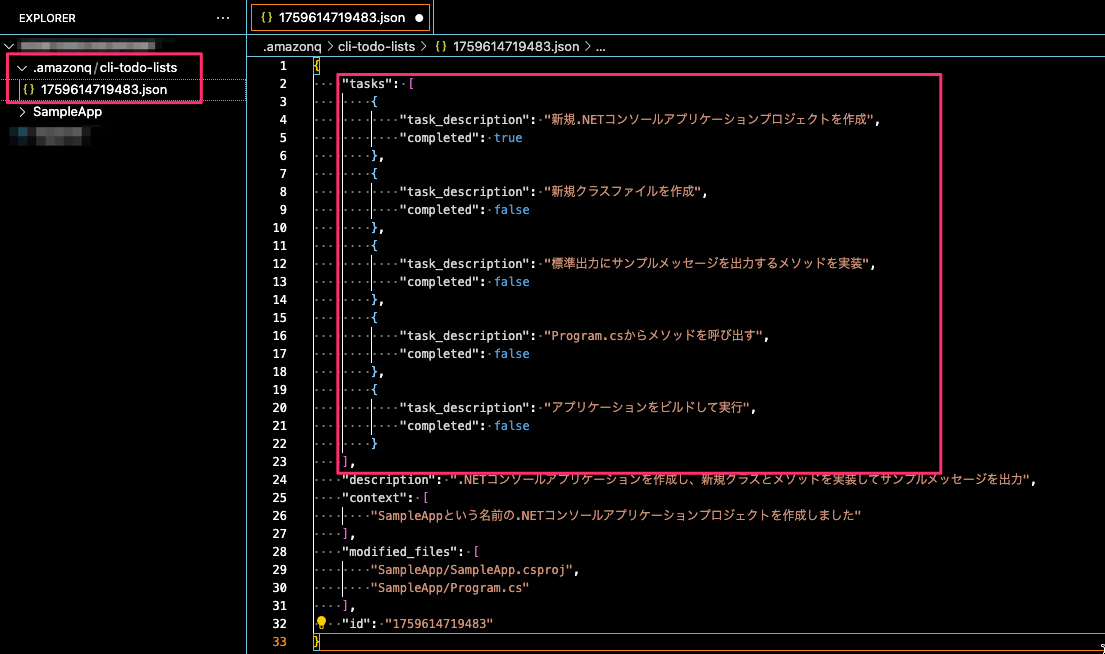Open 1759614719483.json in the Explorer tree
This screenshot has width=1105, height=654.
pyautogui.click(x=104, y=89)
